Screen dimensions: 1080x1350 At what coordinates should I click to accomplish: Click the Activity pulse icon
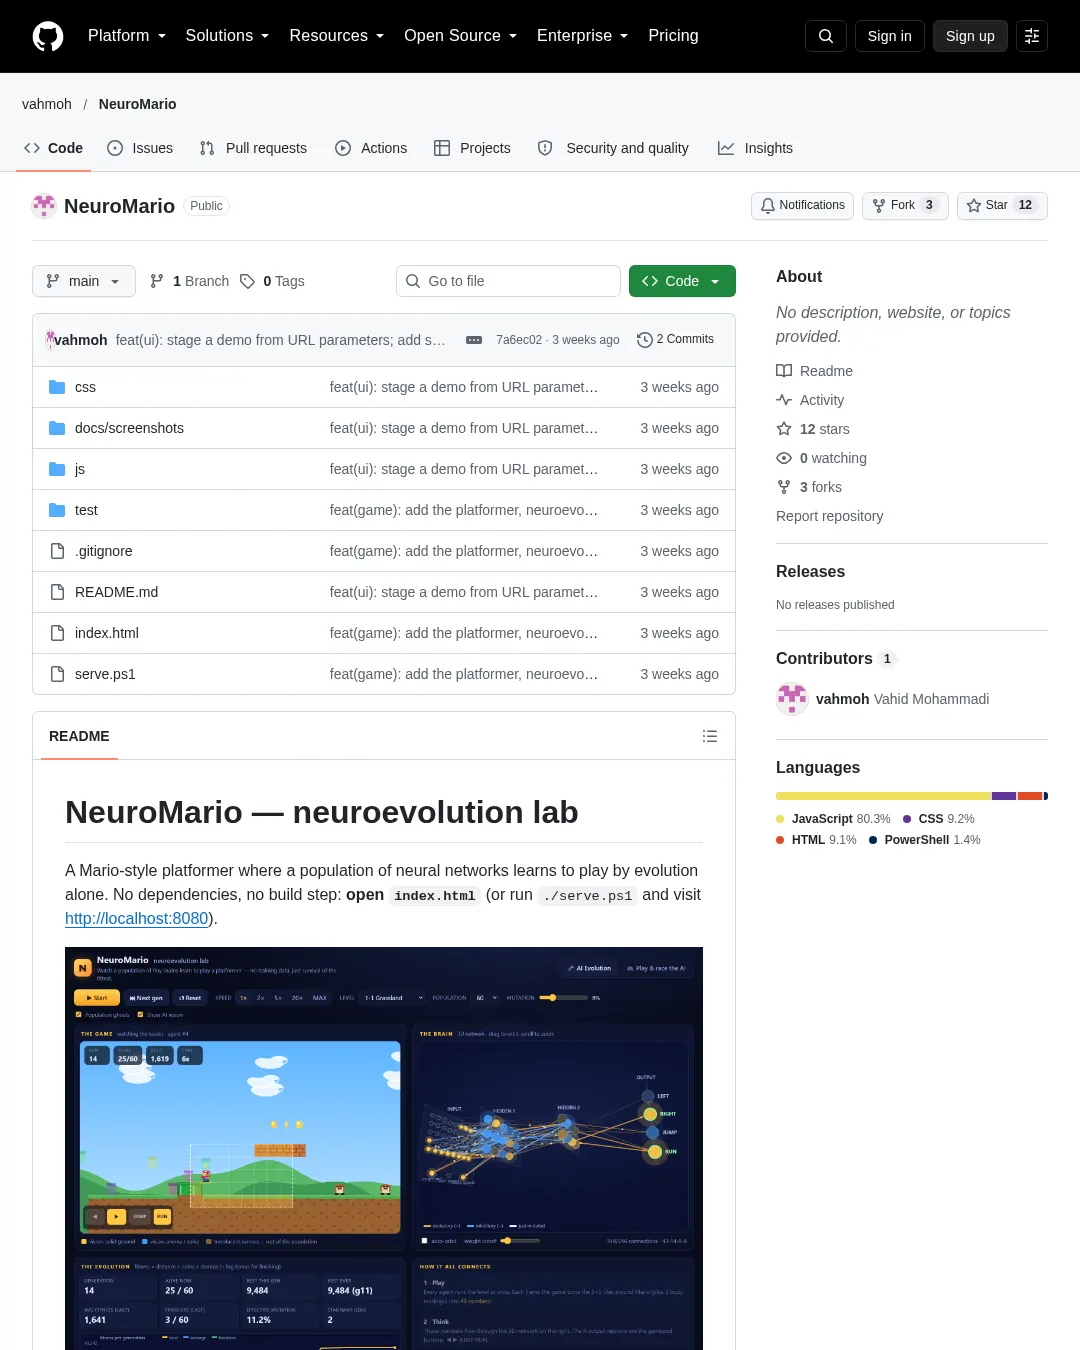(x=784, y=400)
